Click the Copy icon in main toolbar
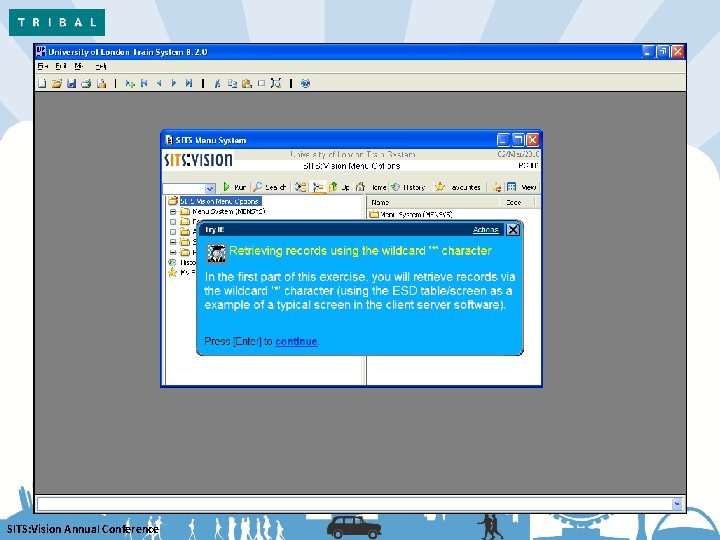 pos(232,83)
